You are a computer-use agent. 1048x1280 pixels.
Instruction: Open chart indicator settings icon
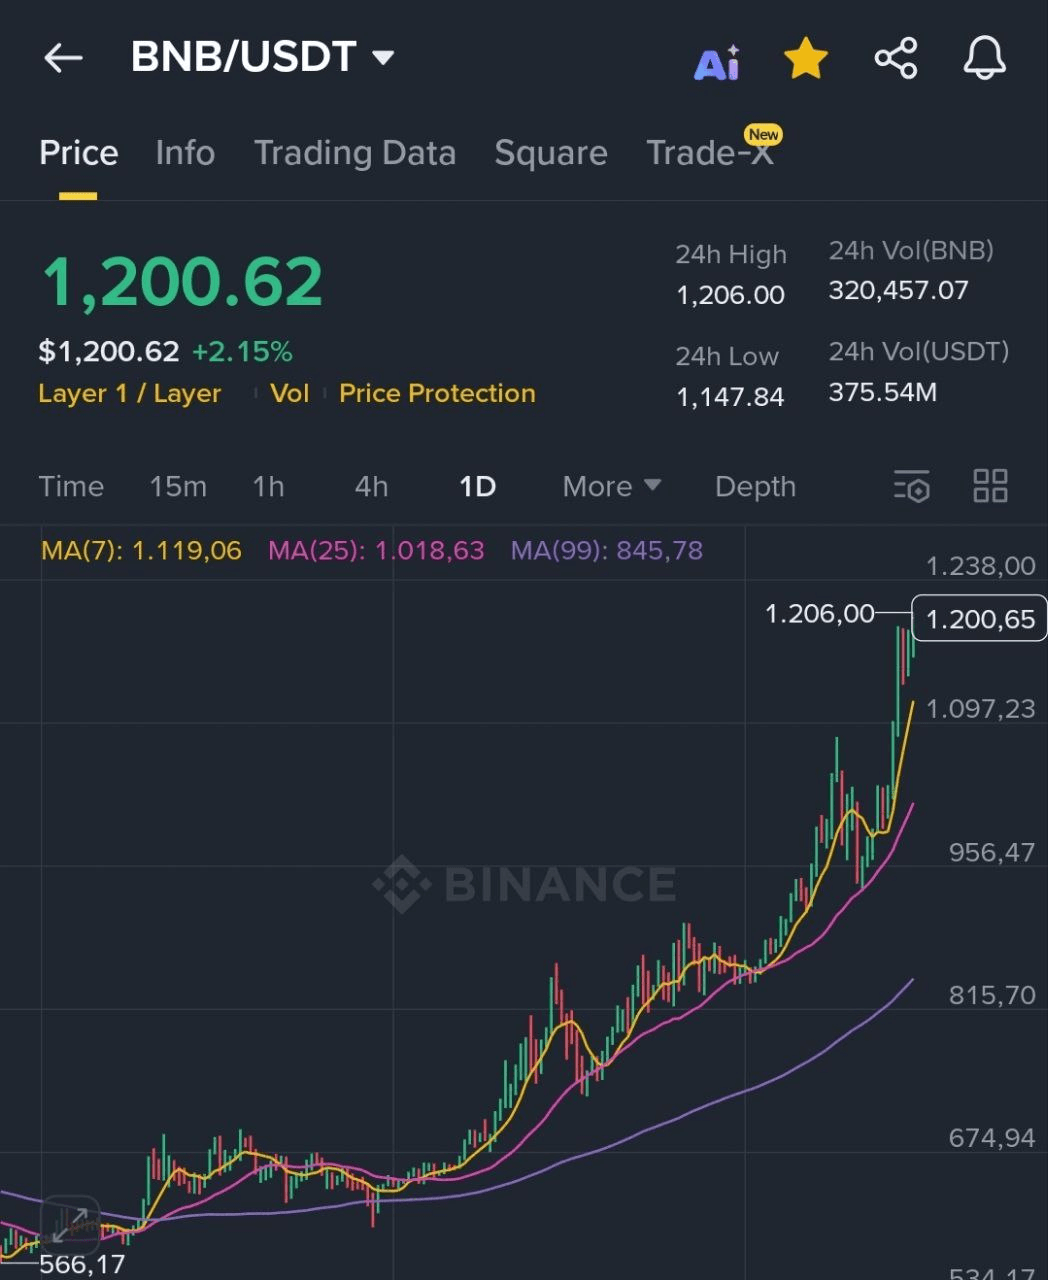click(911, 486)
